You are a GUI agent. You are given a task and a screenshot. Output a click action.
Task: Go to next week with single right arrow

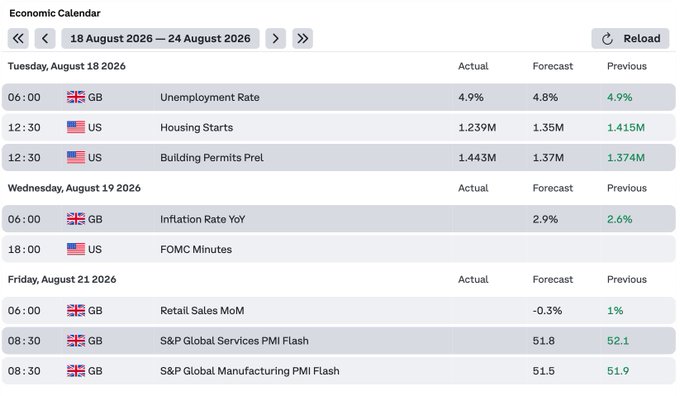tap(275, 39)
